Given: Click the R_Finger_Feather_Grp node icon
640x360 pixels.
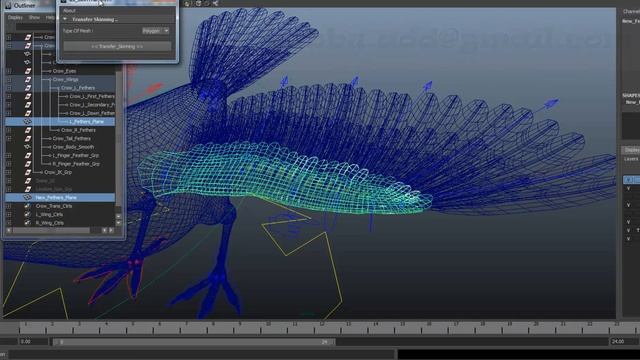Looking at the screenshot, I should point(28,164).
